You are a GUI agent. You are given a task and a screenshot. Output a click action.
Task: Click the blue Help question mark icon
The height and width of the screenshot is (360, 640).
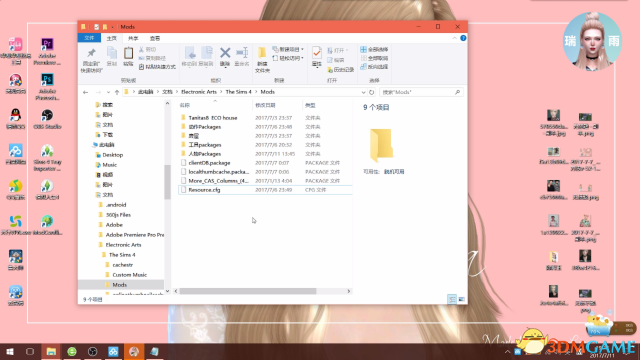(x=463, y=38)
